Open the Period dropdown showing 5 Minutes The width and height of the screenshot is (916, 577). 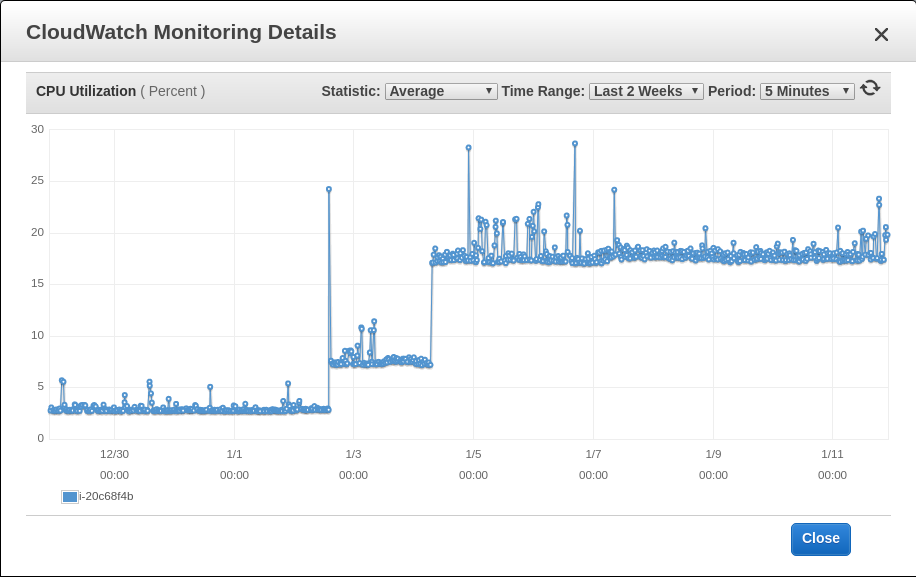coord(807,91)
